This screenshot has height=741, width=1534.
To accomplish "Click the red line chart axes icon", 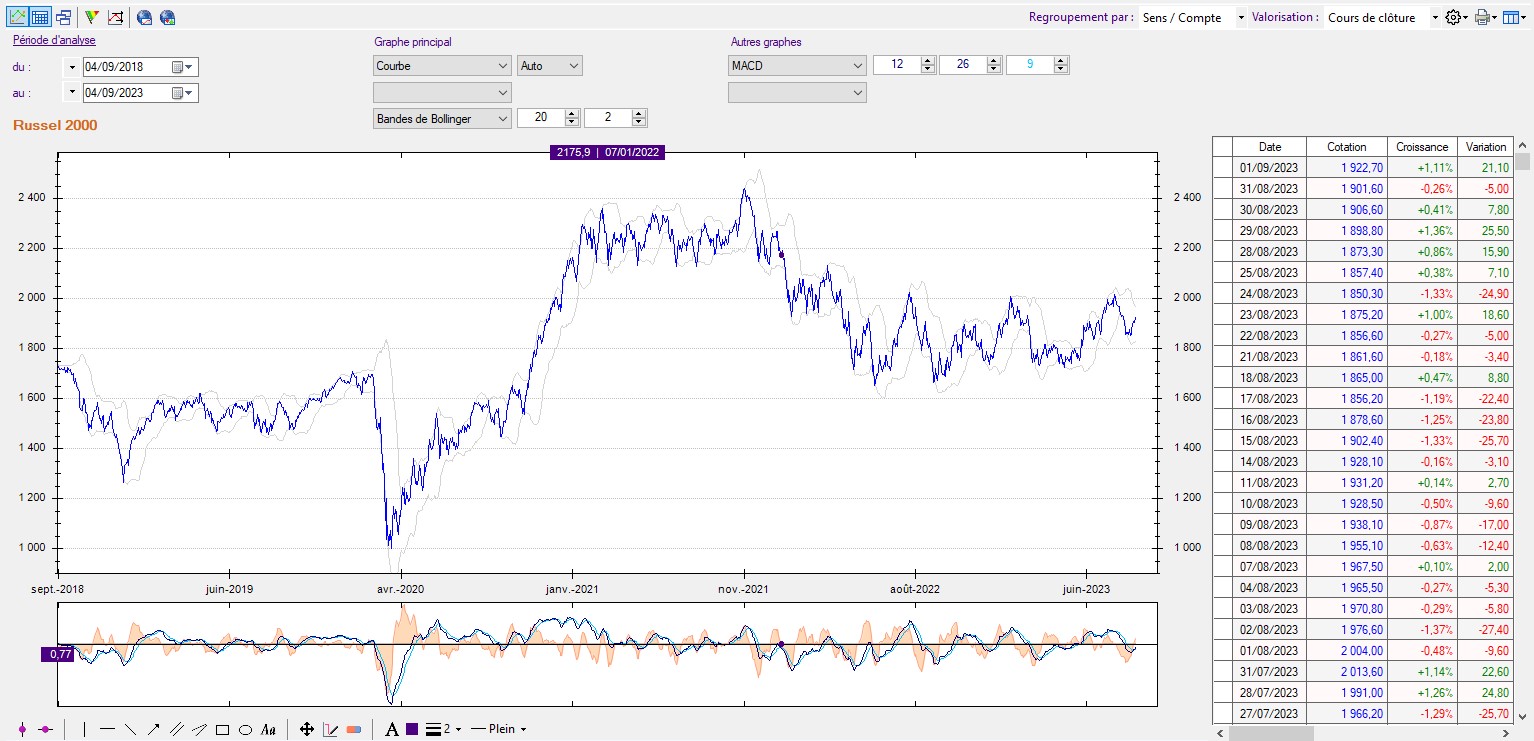I will 115,17.
